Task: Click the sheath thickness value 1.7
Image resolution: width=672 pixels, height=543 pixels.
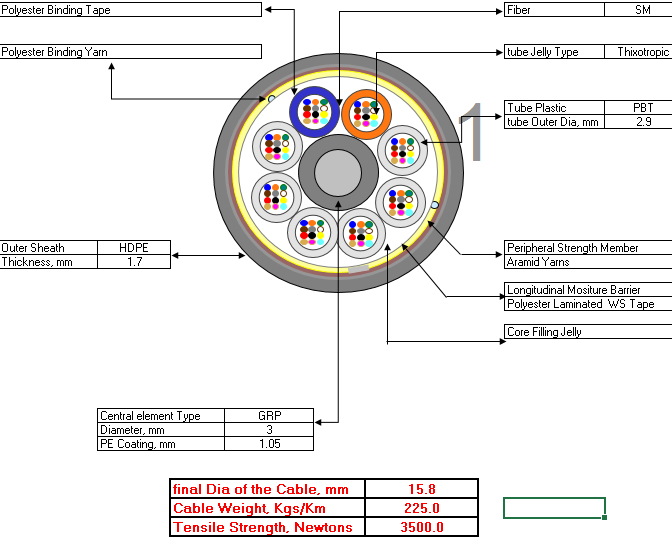Action: pos(134,262)
